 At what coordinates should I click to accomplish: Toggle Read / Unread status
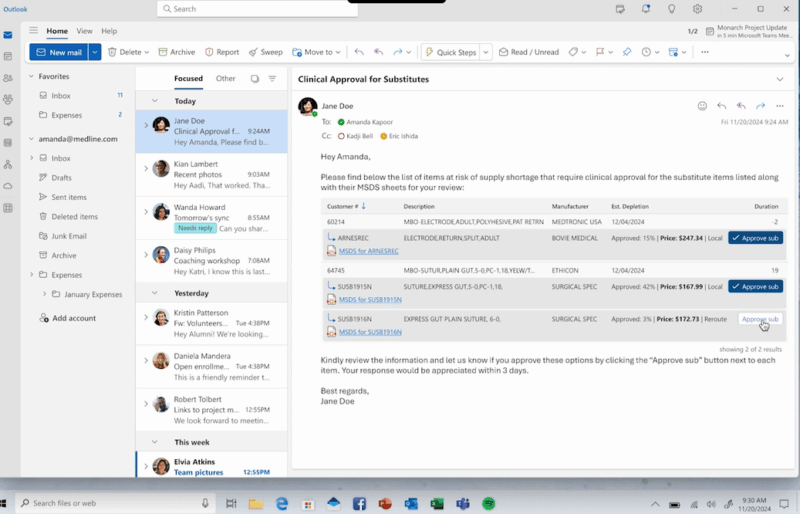(529, 52)
